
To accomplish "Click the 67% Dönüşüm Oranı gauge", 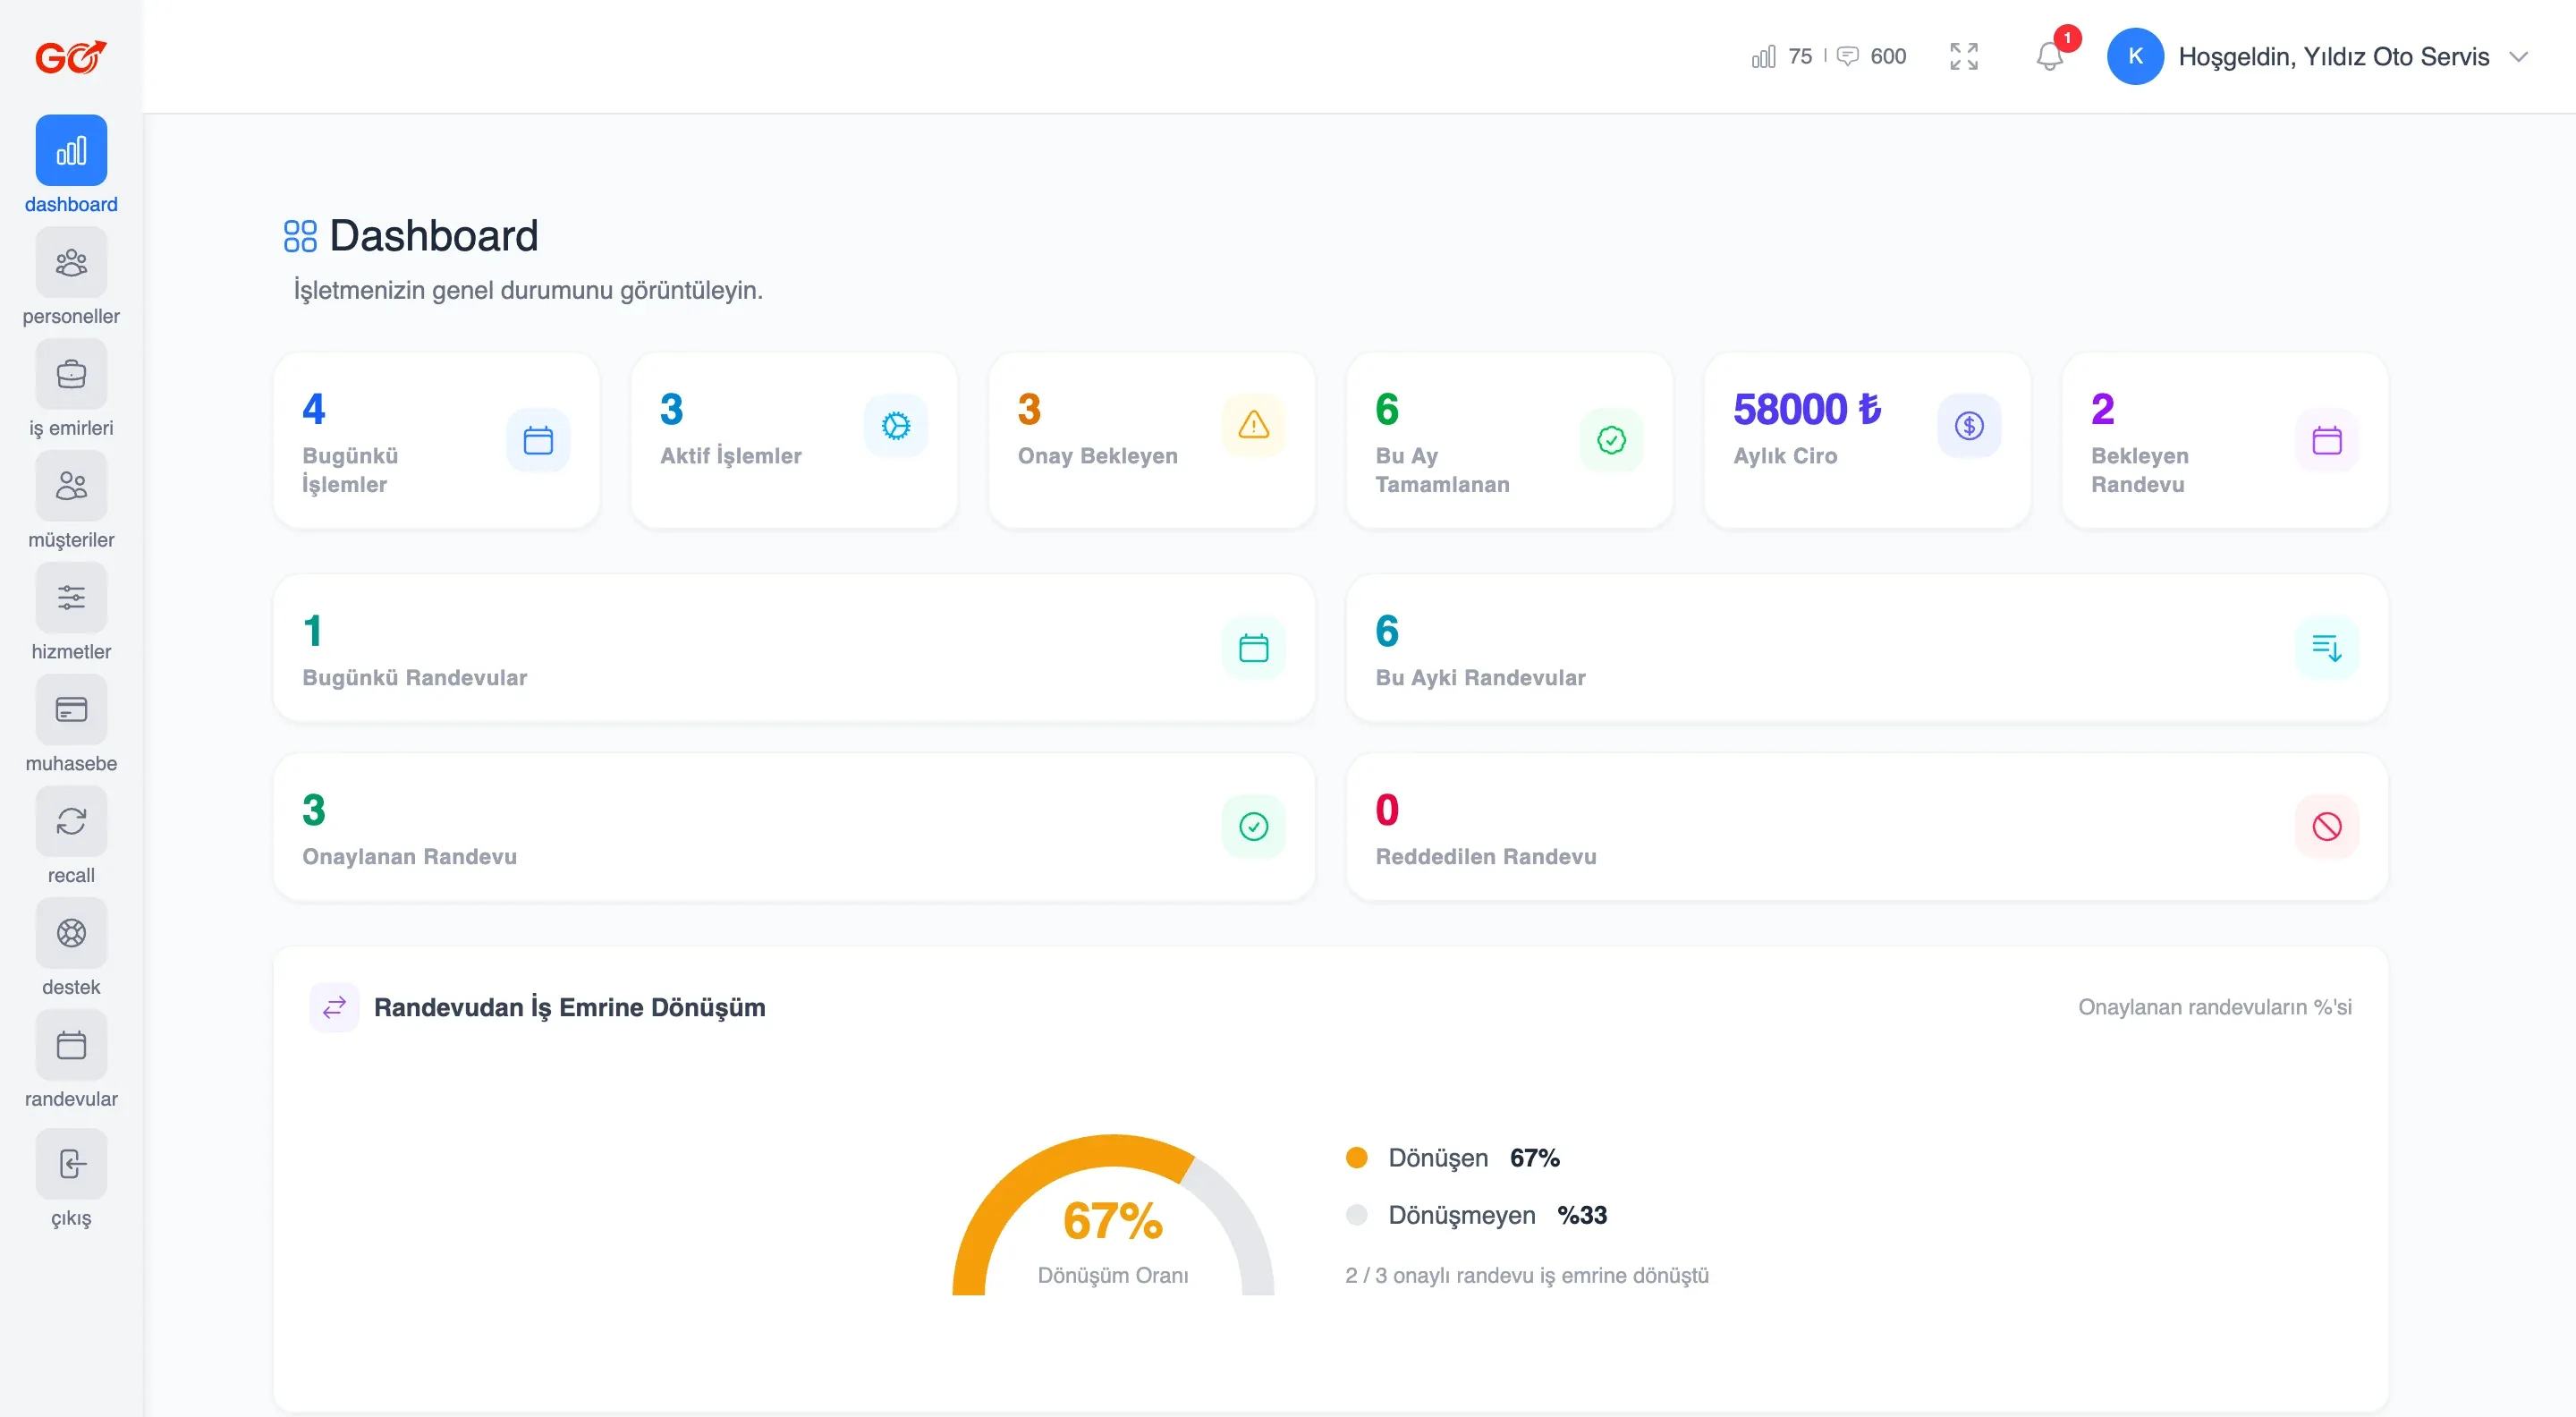I will [1113, 1215].
